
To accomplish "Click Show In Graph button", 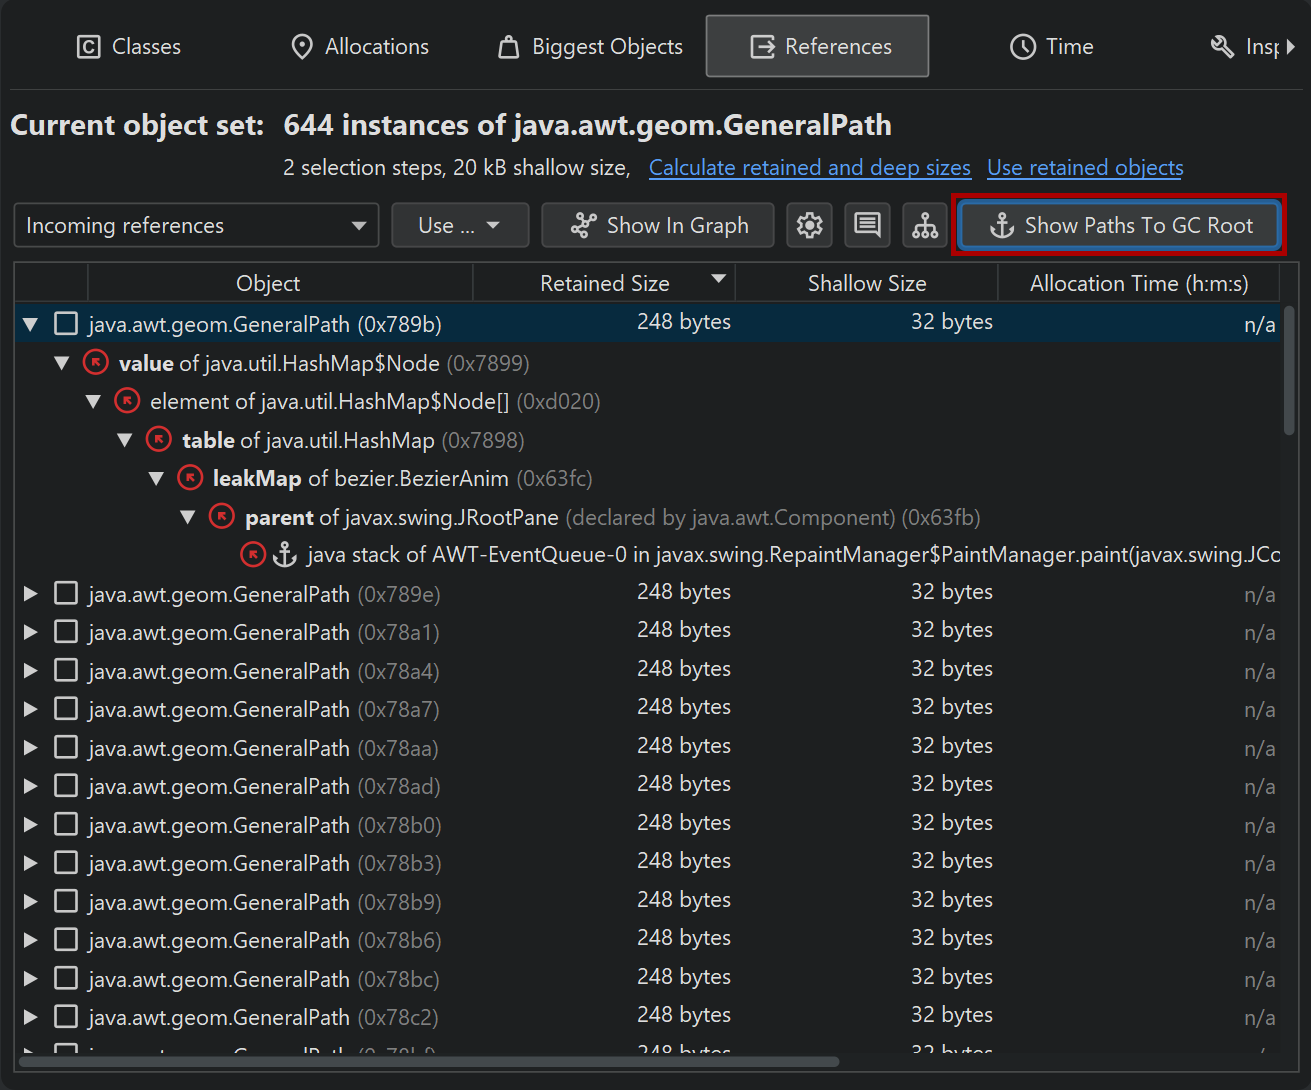I will 658,225.
